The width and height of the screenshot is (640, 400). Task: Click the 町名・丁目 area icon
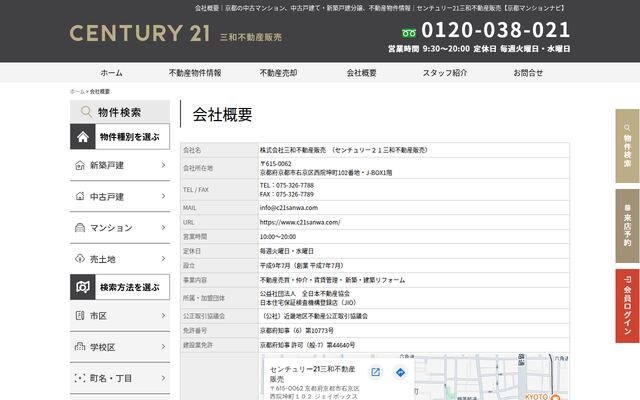pos(80,378)
